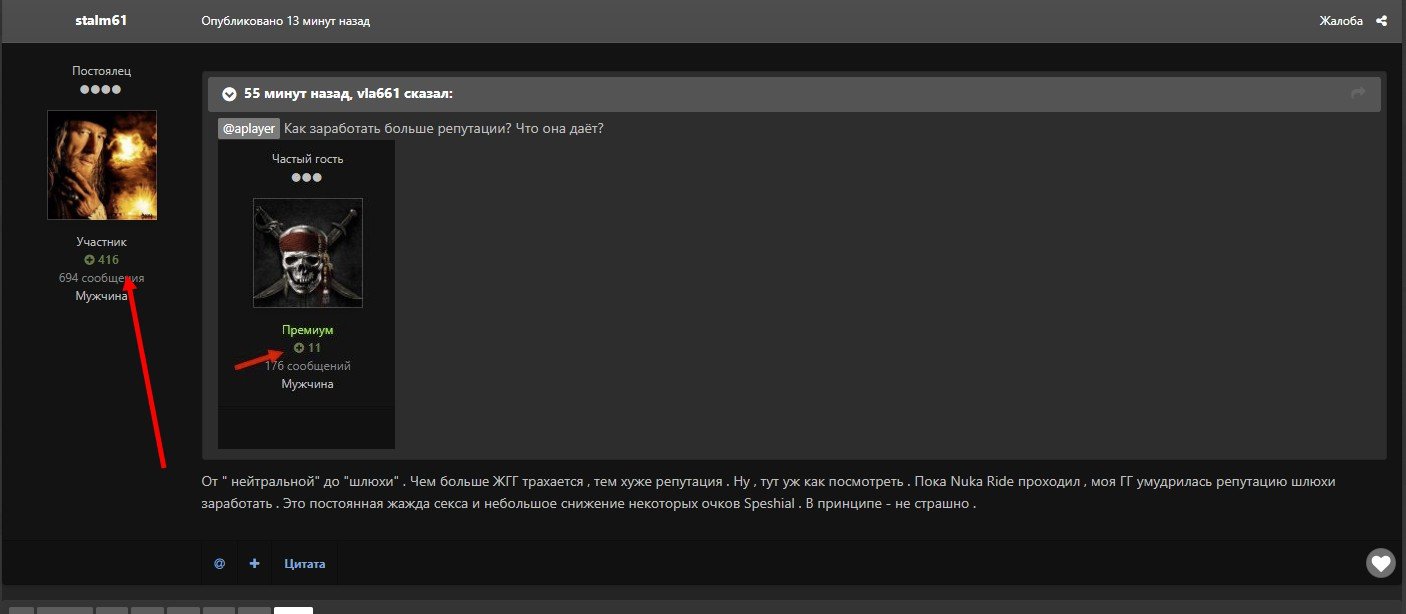The image size is (1406, 614).
Task: Click the "Опубликовано 13 минут назад" timestamp
Action: pos(285,21)
